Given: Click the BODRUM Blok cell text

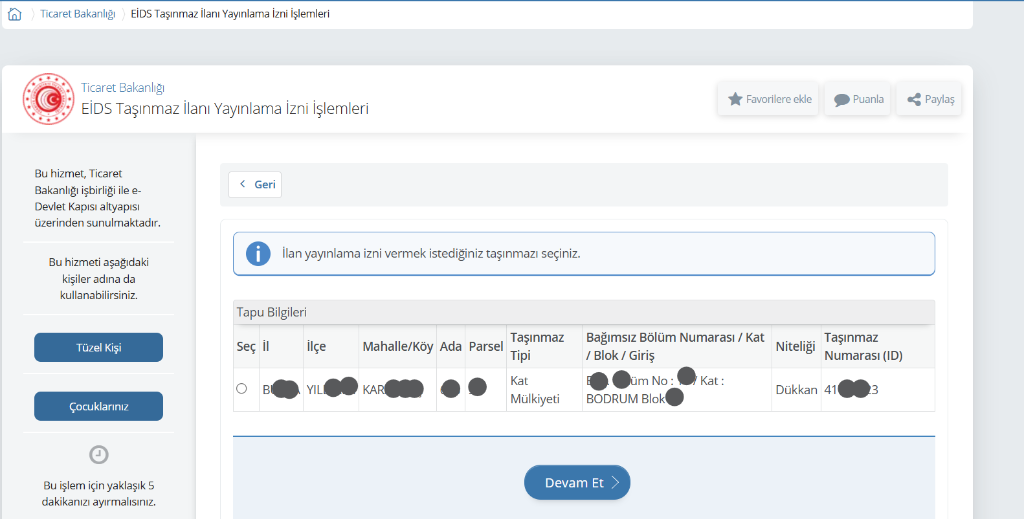Looking at the screenshot, I should 625,399.
